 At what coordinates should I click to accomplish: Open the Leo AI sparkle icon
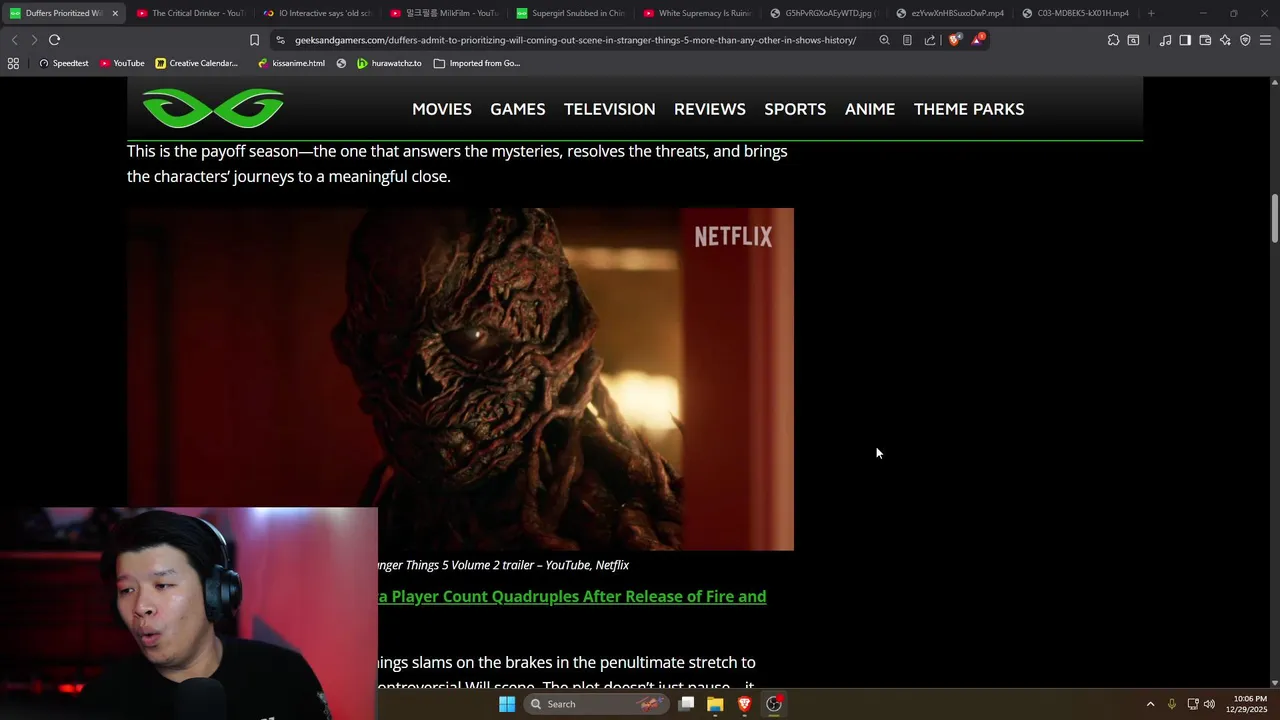pyautogui.click(x=1225, y=40)
